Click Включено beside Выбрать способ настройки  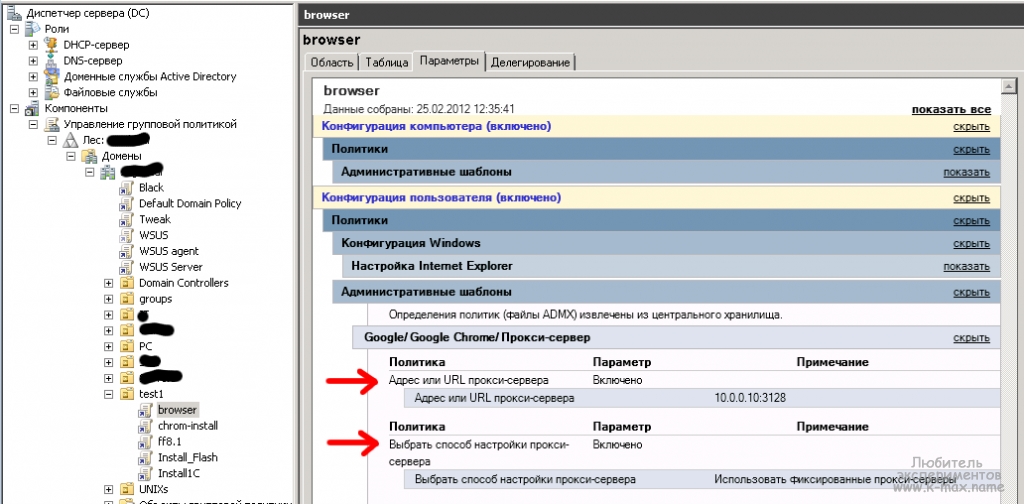coord(617,445)
